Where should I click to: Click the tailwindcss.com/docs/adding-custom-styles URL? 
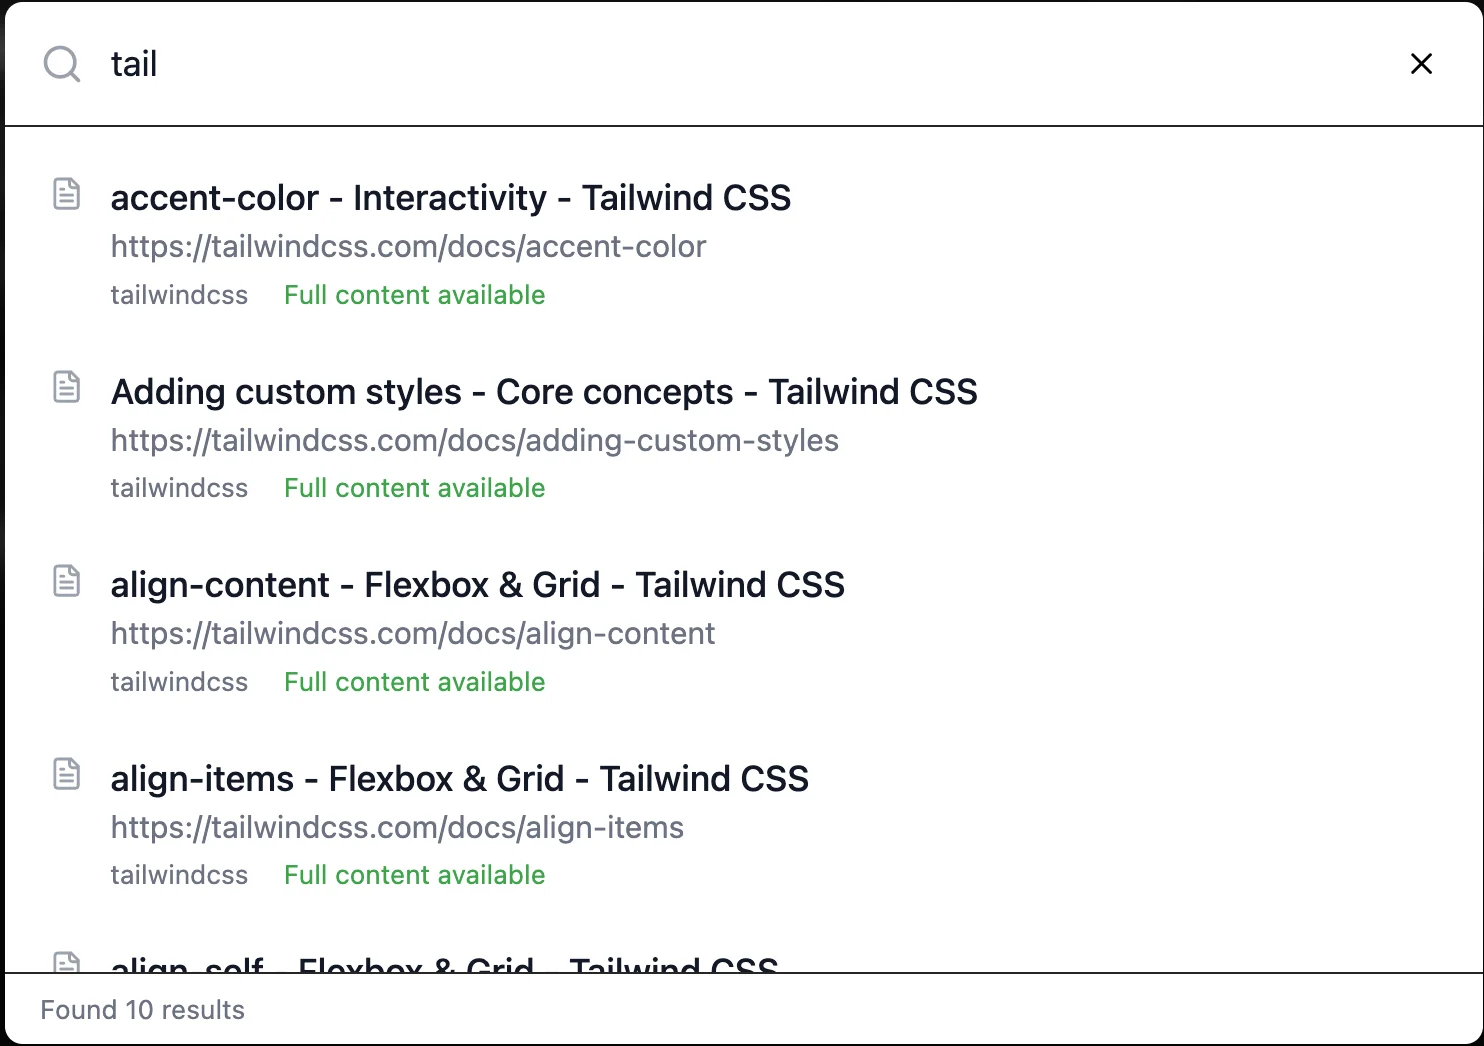(x=474, y=441)
